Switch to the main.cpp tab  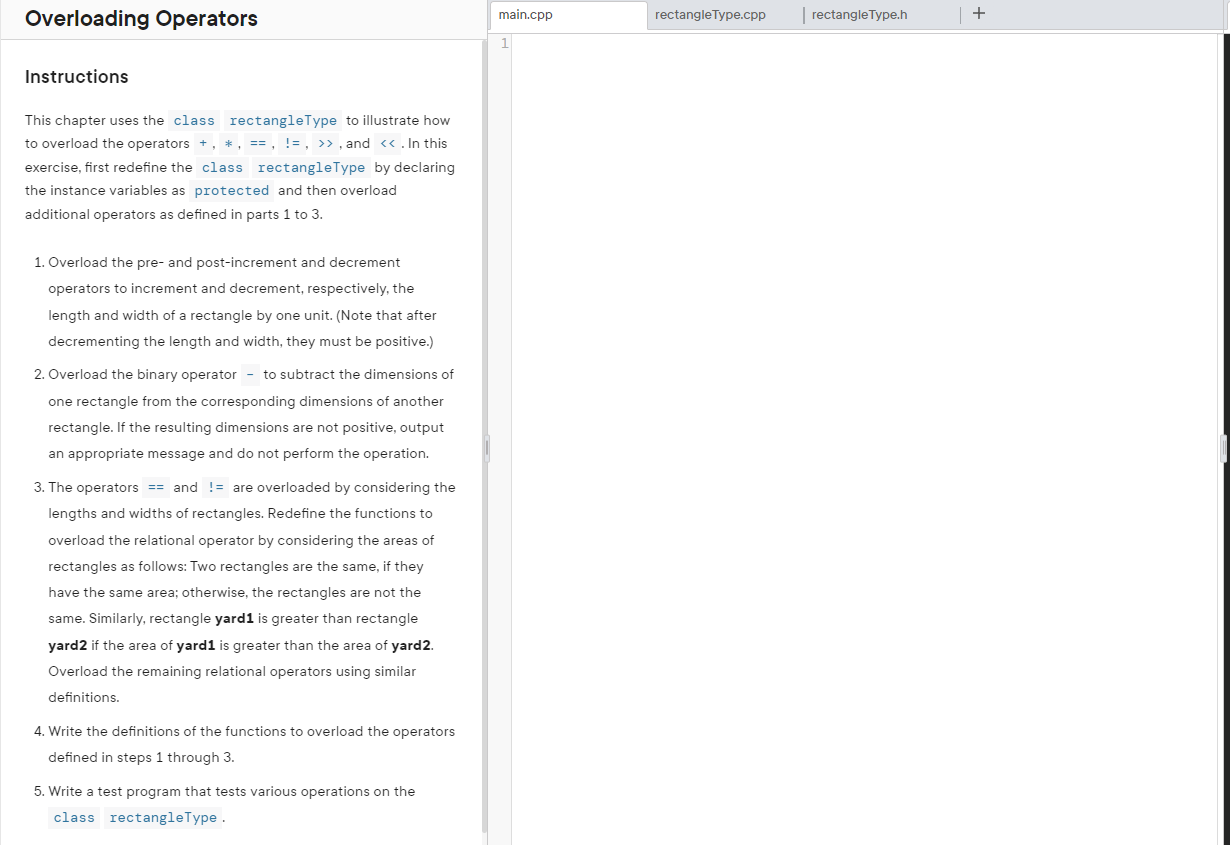568,15
